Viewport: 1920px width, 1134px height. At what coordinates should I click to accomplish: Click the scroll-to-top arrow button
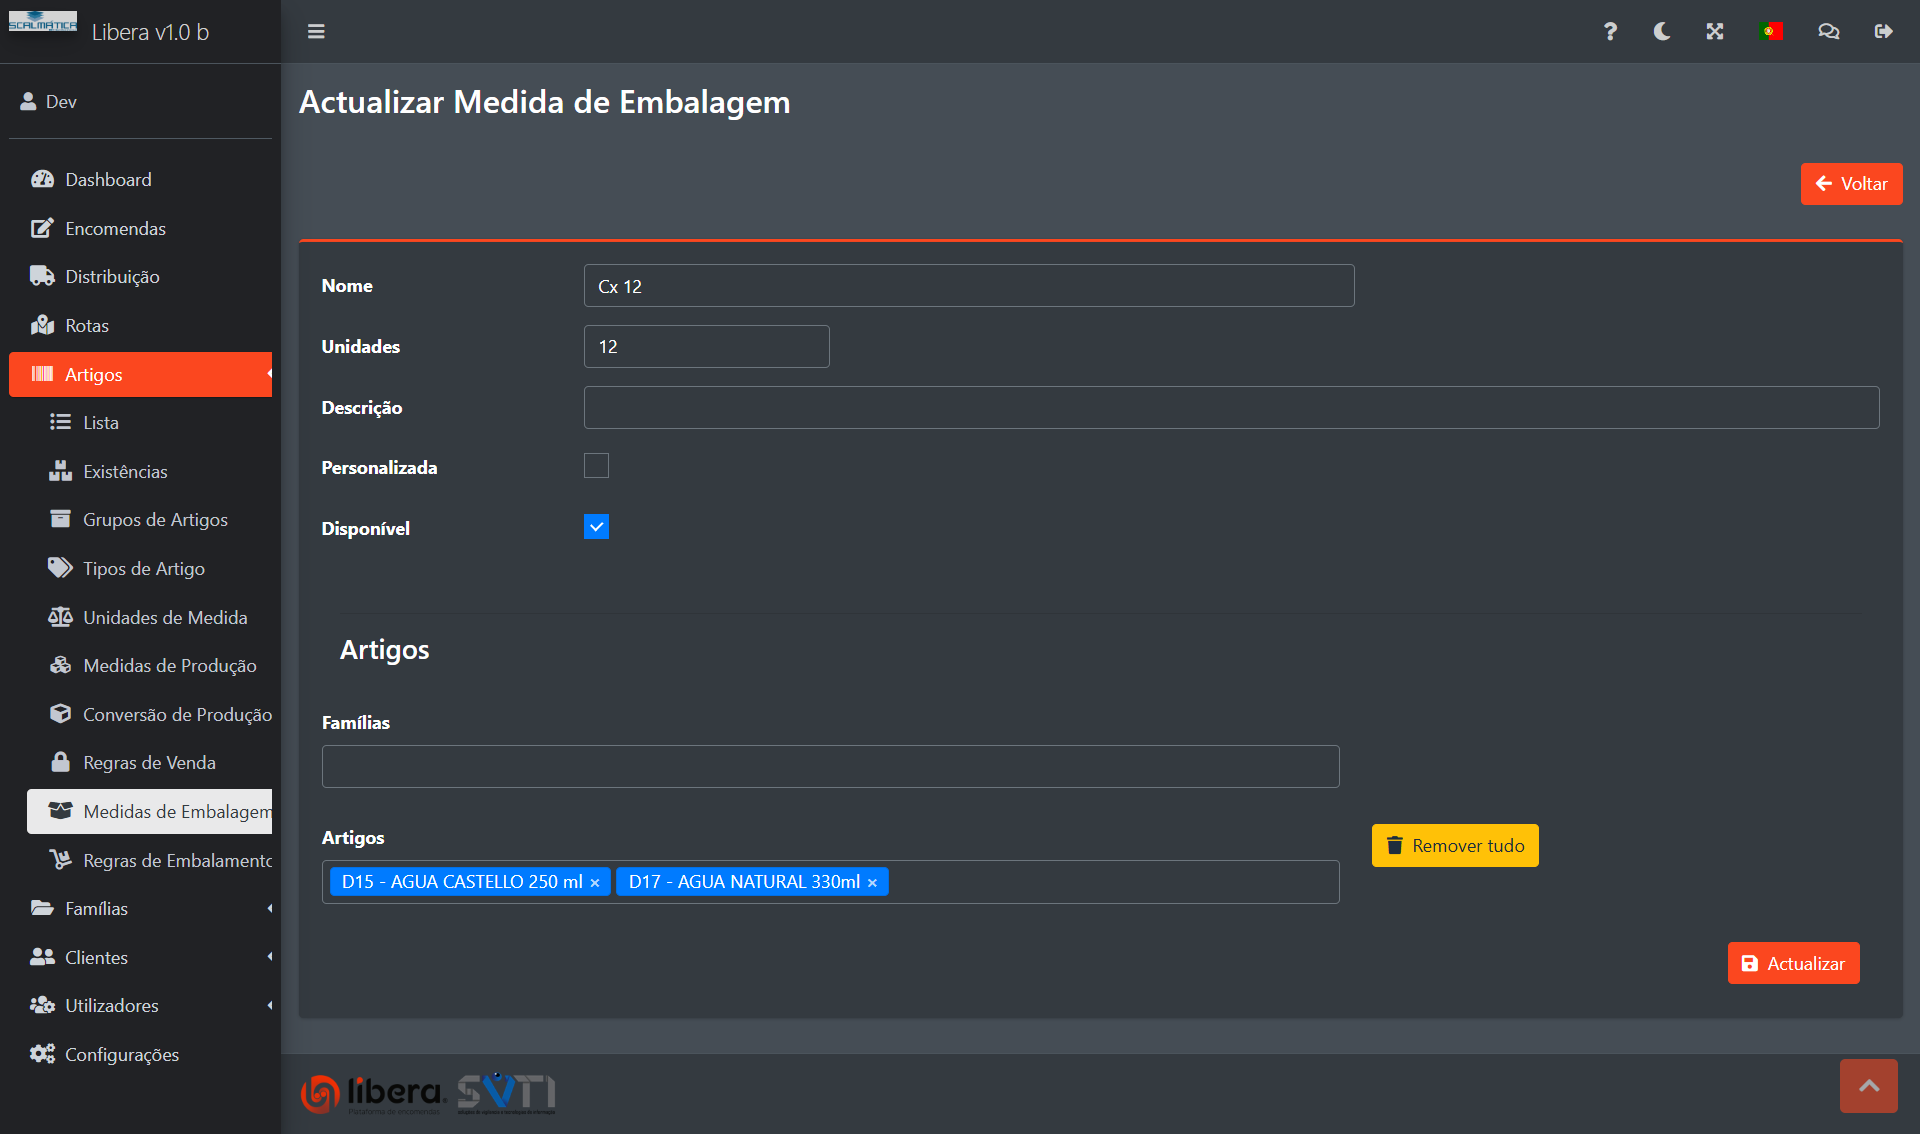click(1868, 1086)
